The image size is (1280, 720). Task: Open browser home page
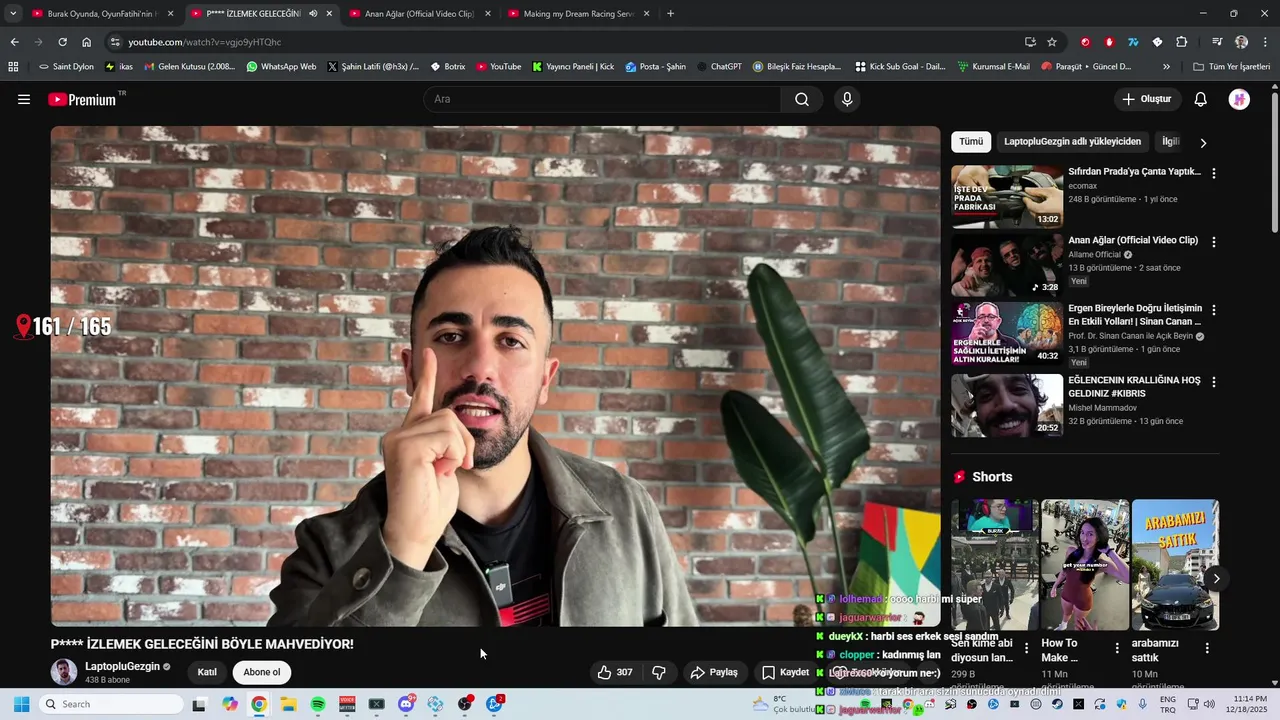[87, 42]
